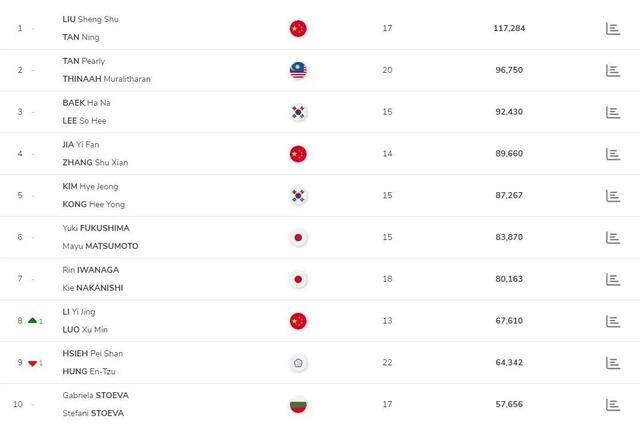Image resolution: width=640 pixels, height=425 pixels.
Task: Open HUNG En-Tzu player profile
Action: pos(87,372)
